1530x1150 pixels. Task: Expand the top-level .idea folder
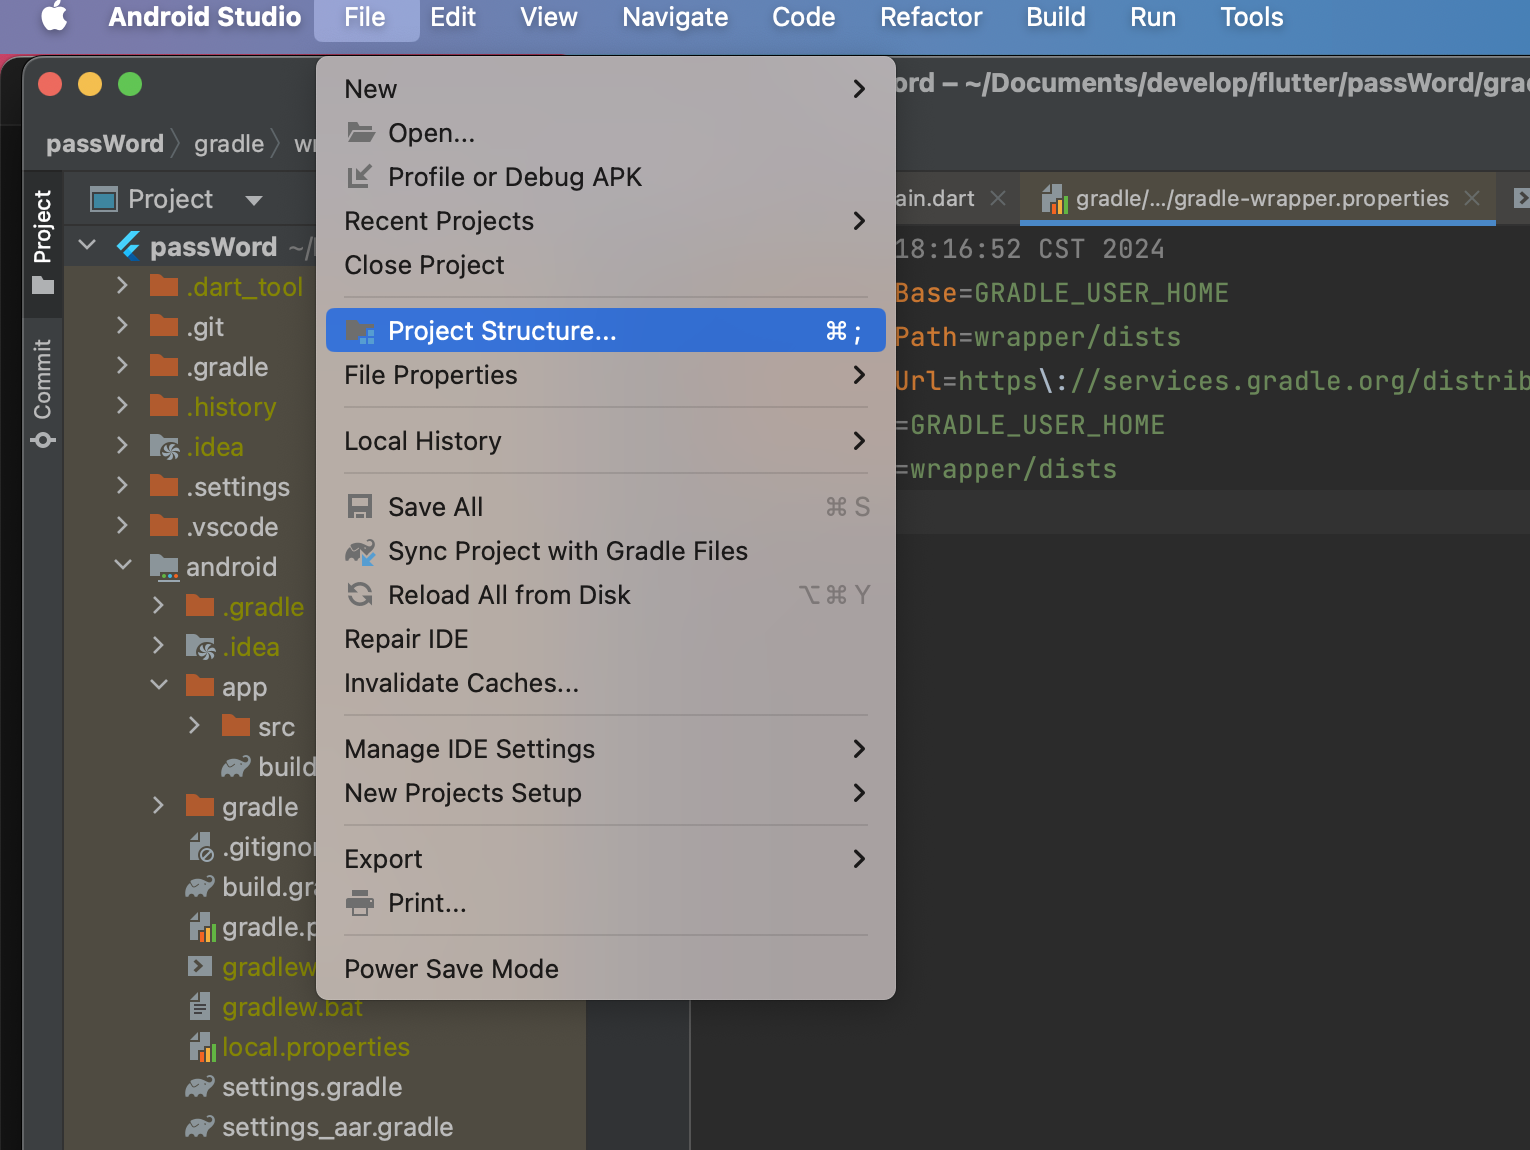pos(122,446)
